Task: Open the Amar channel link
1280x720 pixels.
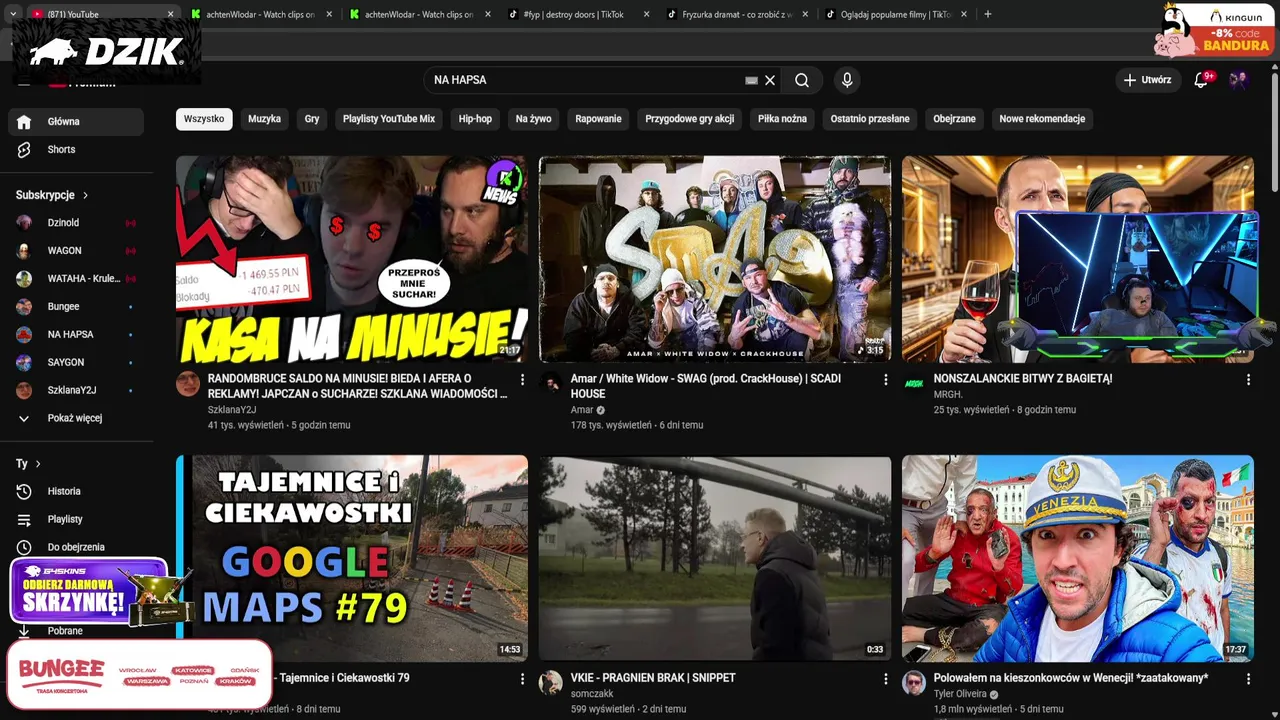Action: coord(582,410)
